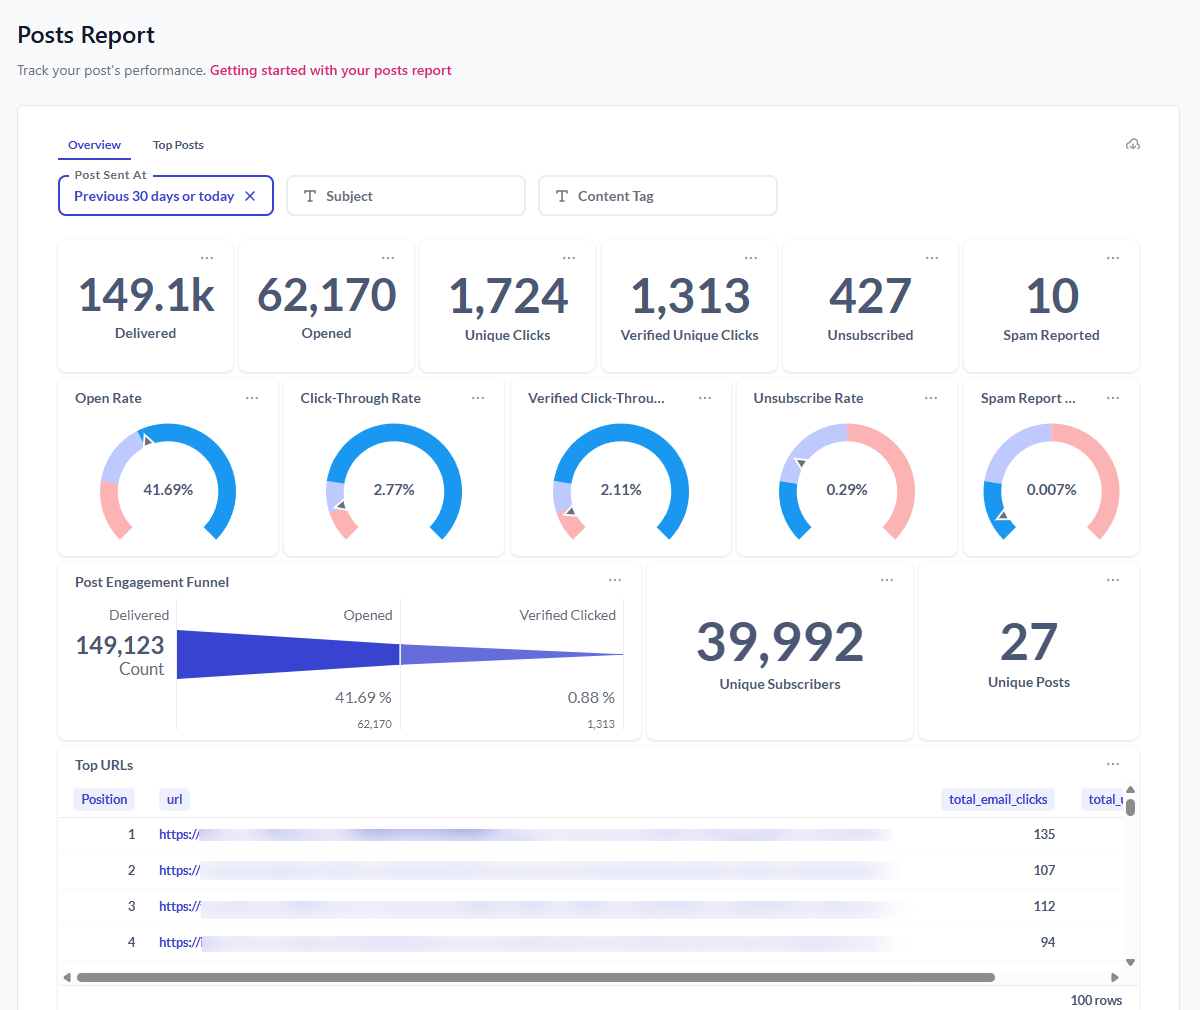
Task: Open the Unsubscribe Rate chart ellipsis menu
Action: [931, 398]
